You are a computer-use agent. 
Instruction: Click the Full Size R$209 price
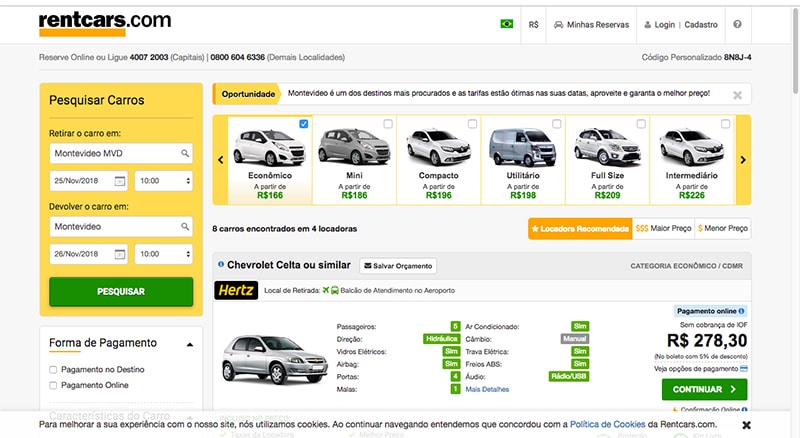(607, 195)
